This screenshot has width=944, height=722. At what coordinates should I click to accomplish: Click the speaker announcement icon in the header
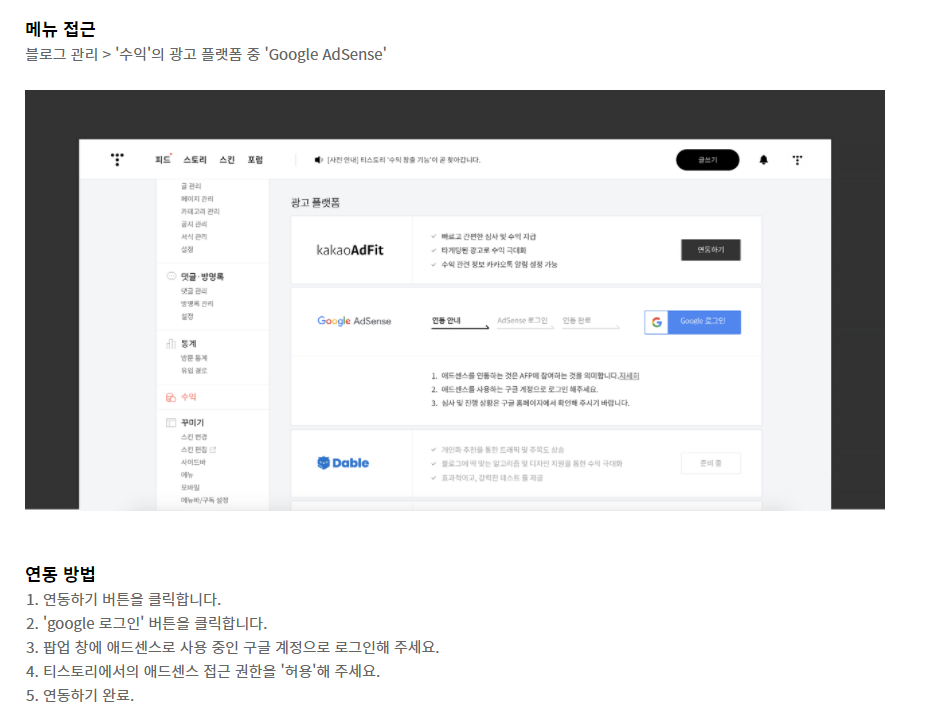point(318,160)
